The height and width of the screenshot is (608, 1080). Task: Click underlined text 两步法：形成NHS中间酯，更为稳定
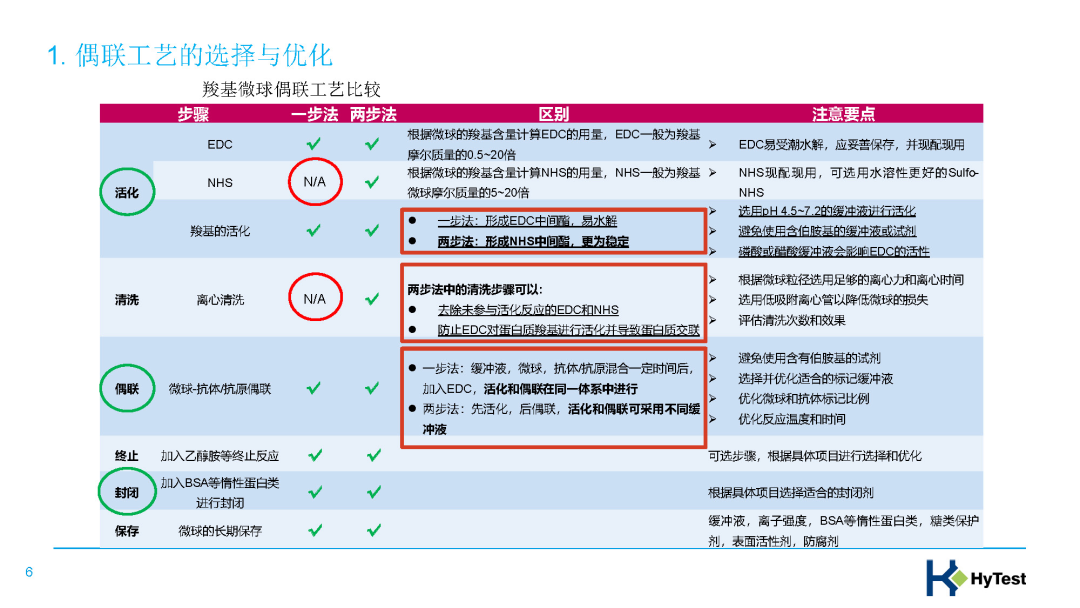533,241
